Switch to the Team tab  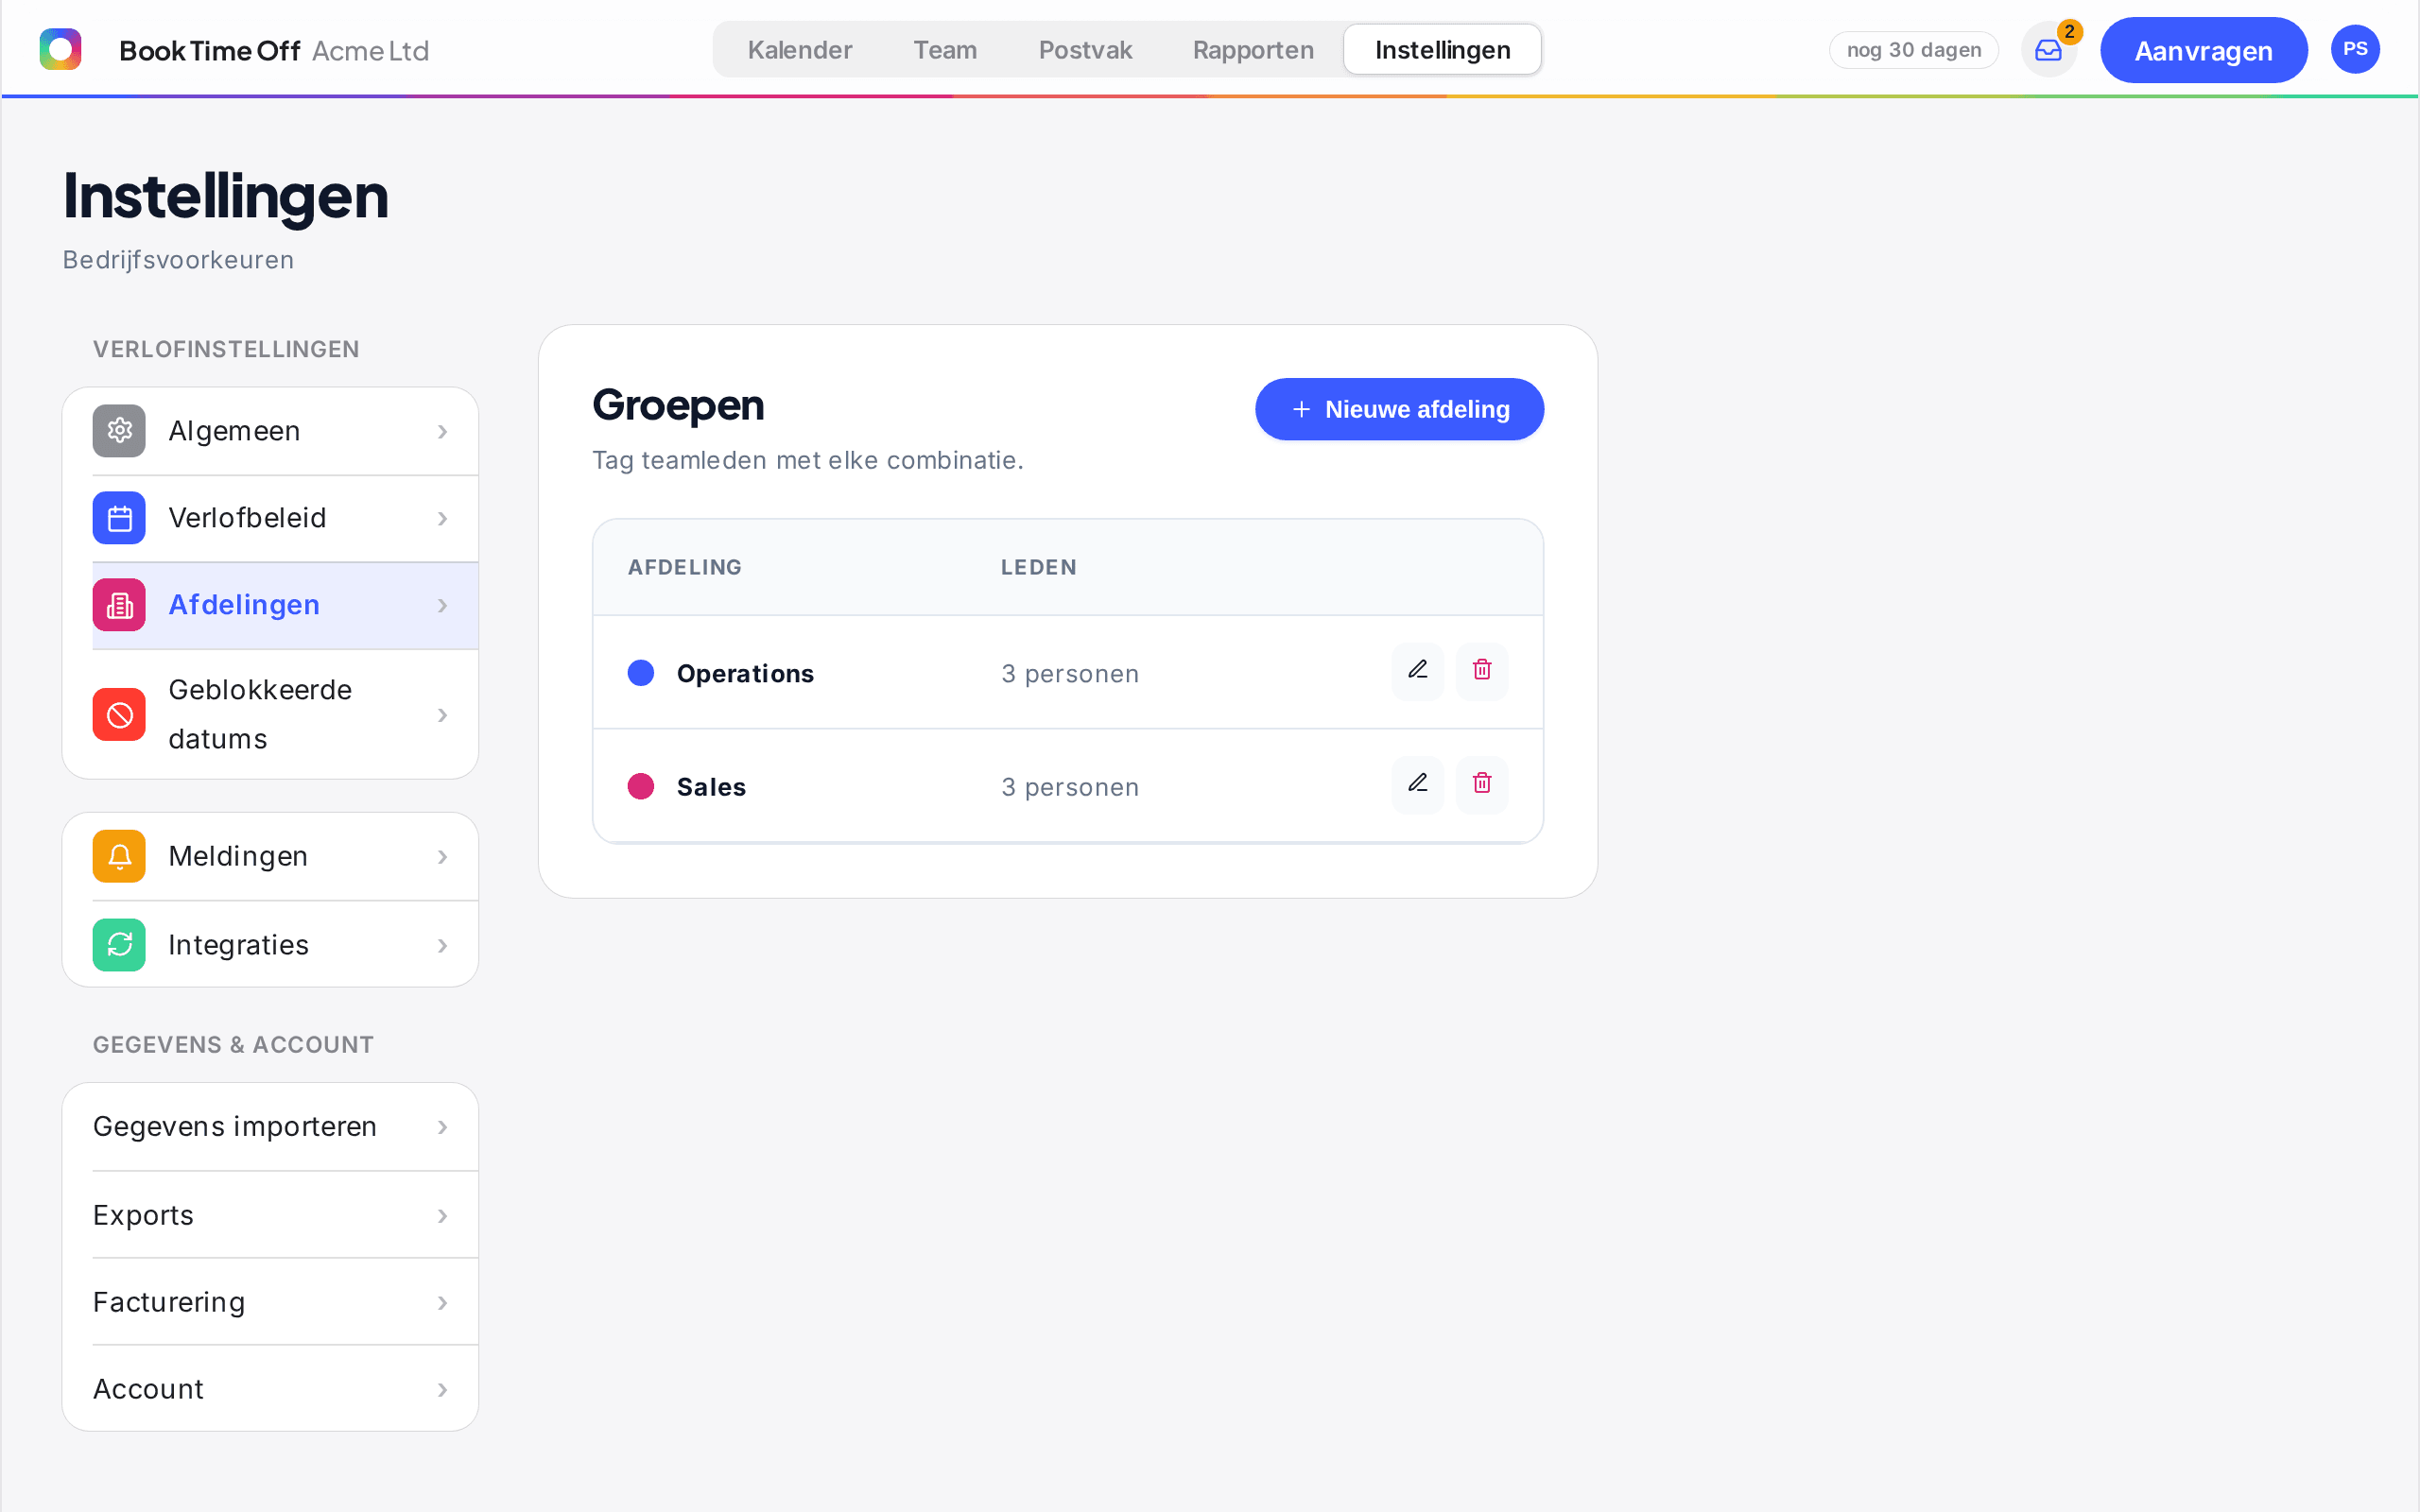(x=945, y=50)
